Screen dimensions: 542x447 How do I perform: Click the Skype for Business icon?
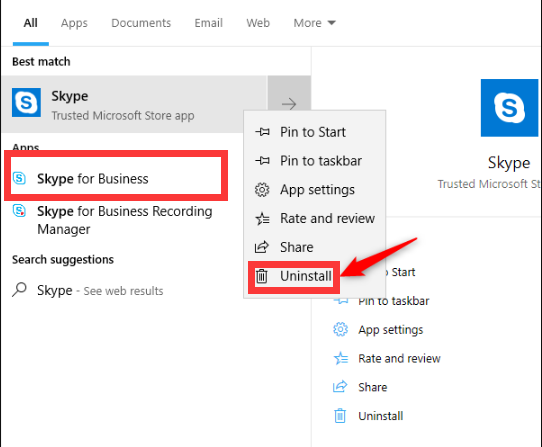tap(19, 178)
